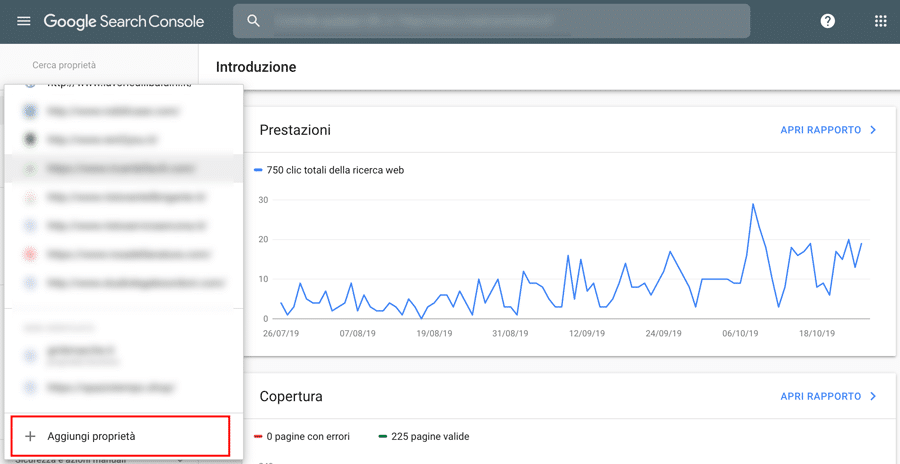Click the 18/10/19 date on chart axis
Screen dimensions: 900x464
(x=818, y=333)
